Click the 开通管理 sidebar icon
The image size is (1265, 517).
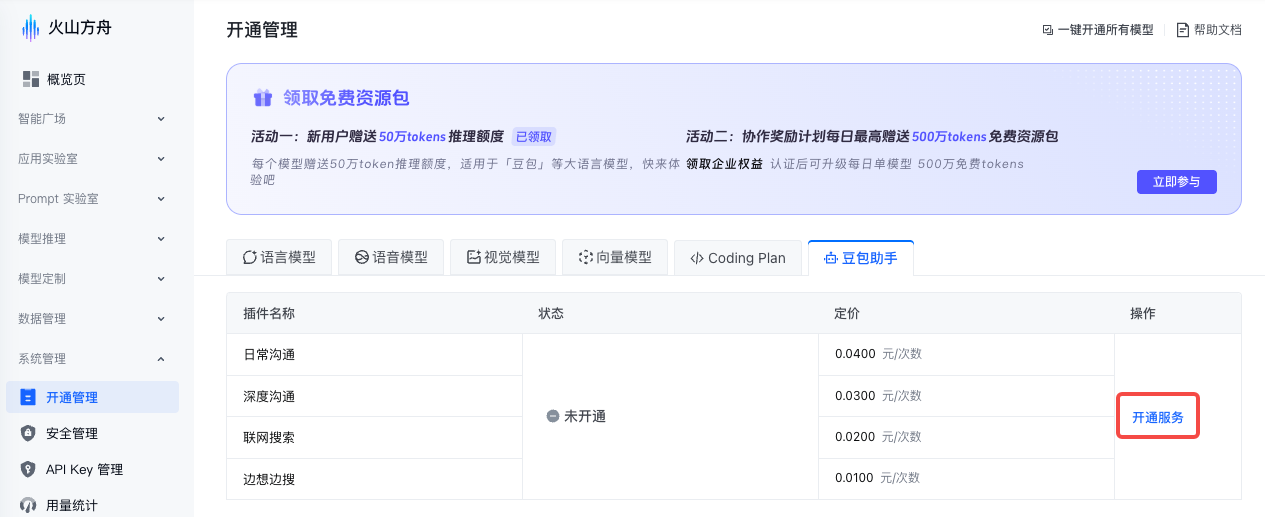(28, 397)
